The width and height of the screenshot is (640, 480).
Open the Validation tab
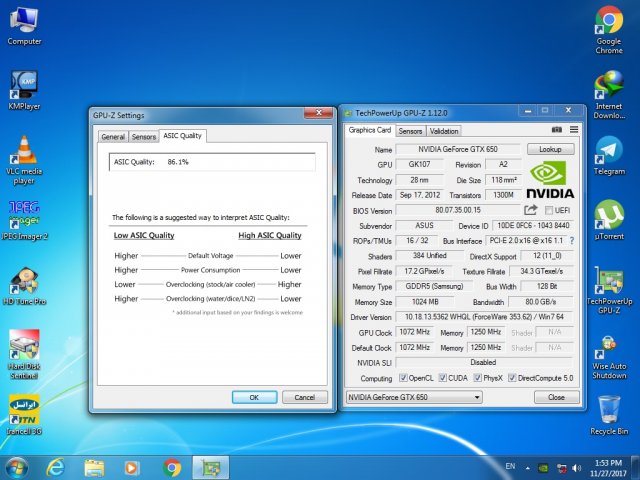[x=444, y=131]
